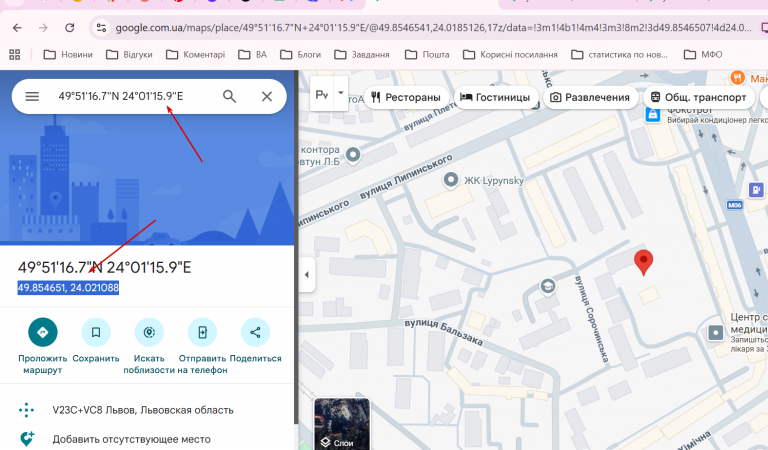768x450 pixels.
Task: Filter by Общ. транспорт chip
Action: coord(698,97)
